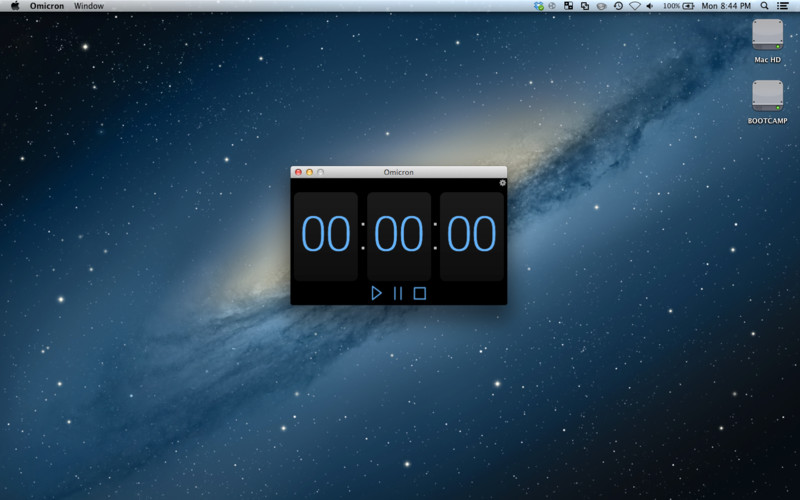
Task: Open Notification Center list icon
Action: coord(783,6)
